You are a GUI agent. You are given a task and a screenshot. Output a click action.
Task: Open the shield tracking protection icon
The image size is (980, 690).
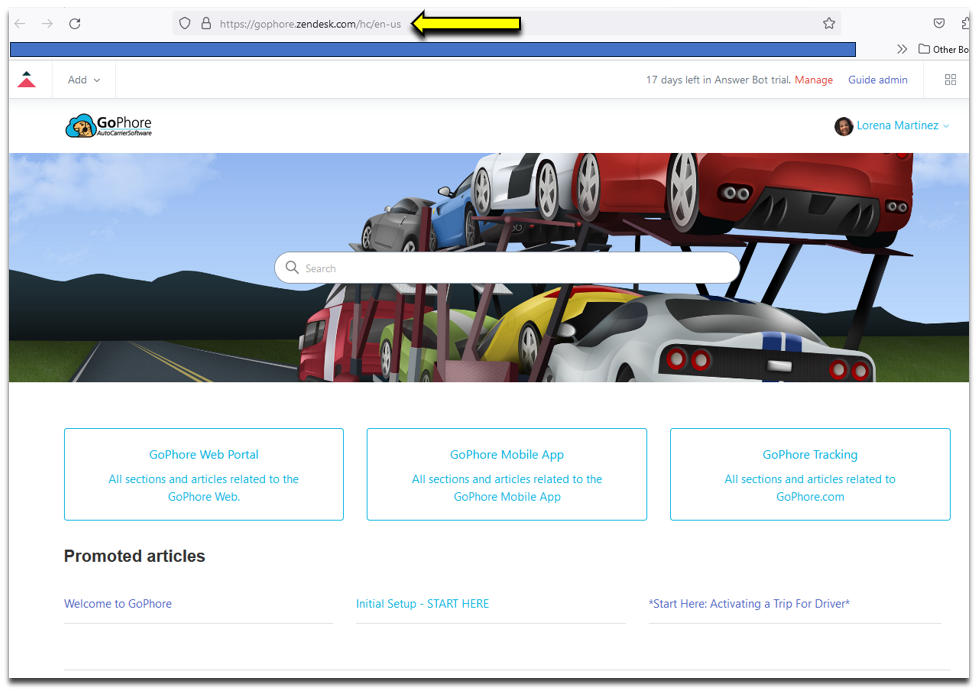(x=184, y=24)
